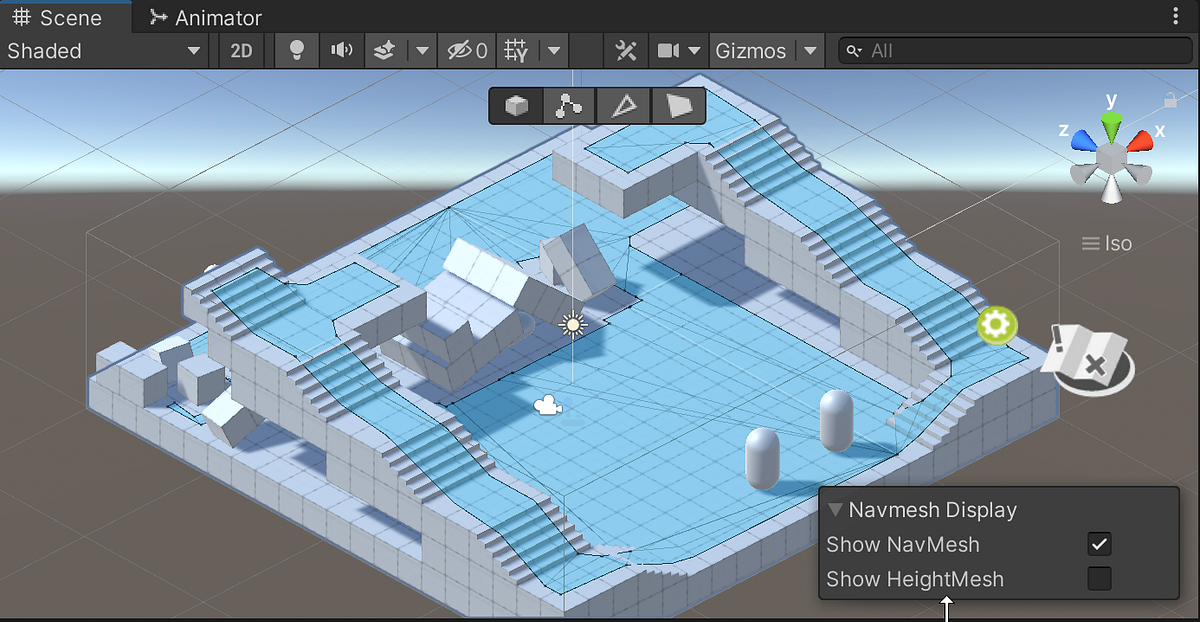Toggle 2D view mode
This screenshot has height=622, width=1200.
tap(241, 50)
